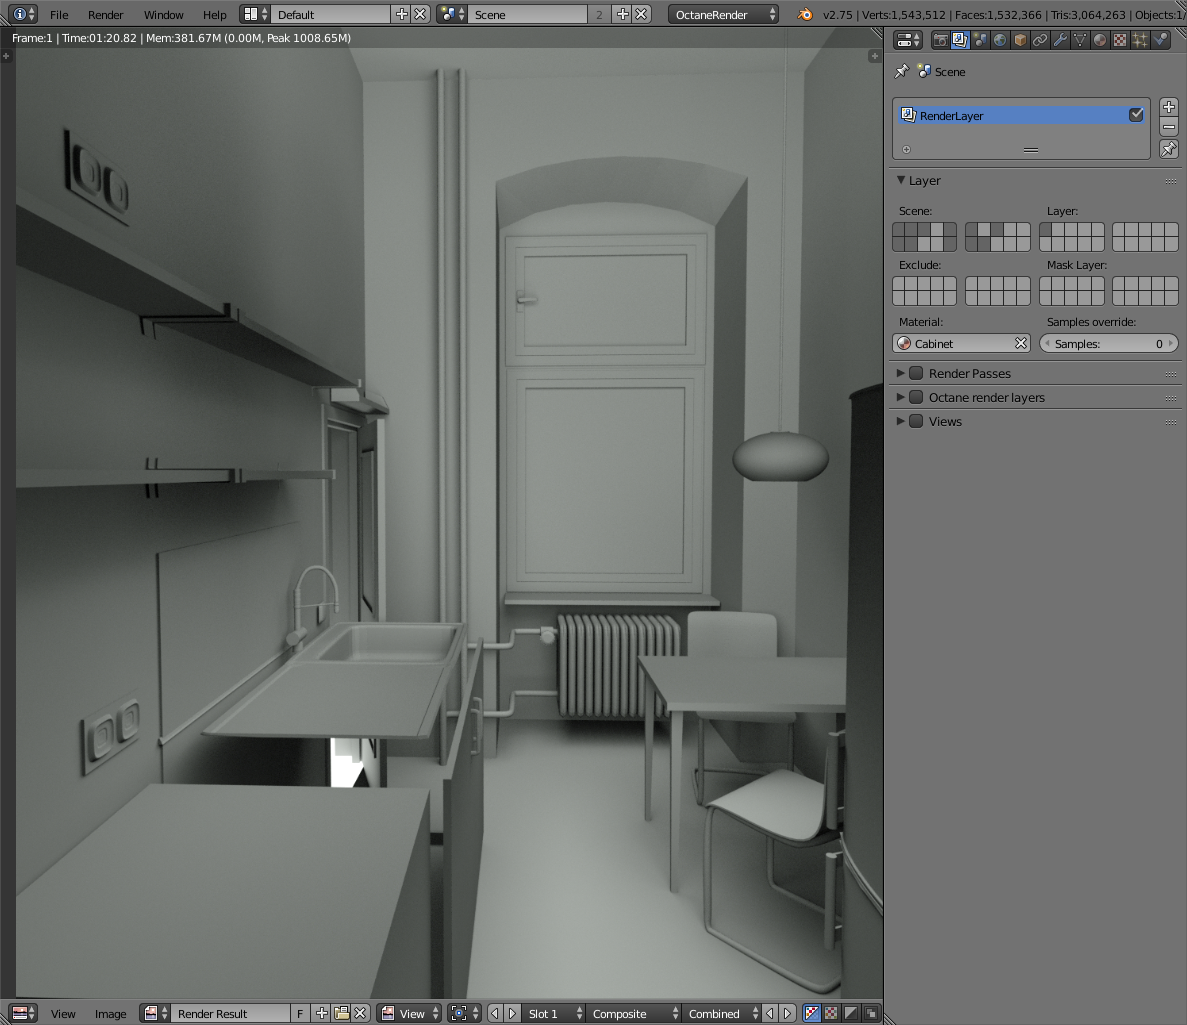Open the Material sphere tab
The height and width of the screenshot is (1025, 1187).
(1100, 40)
